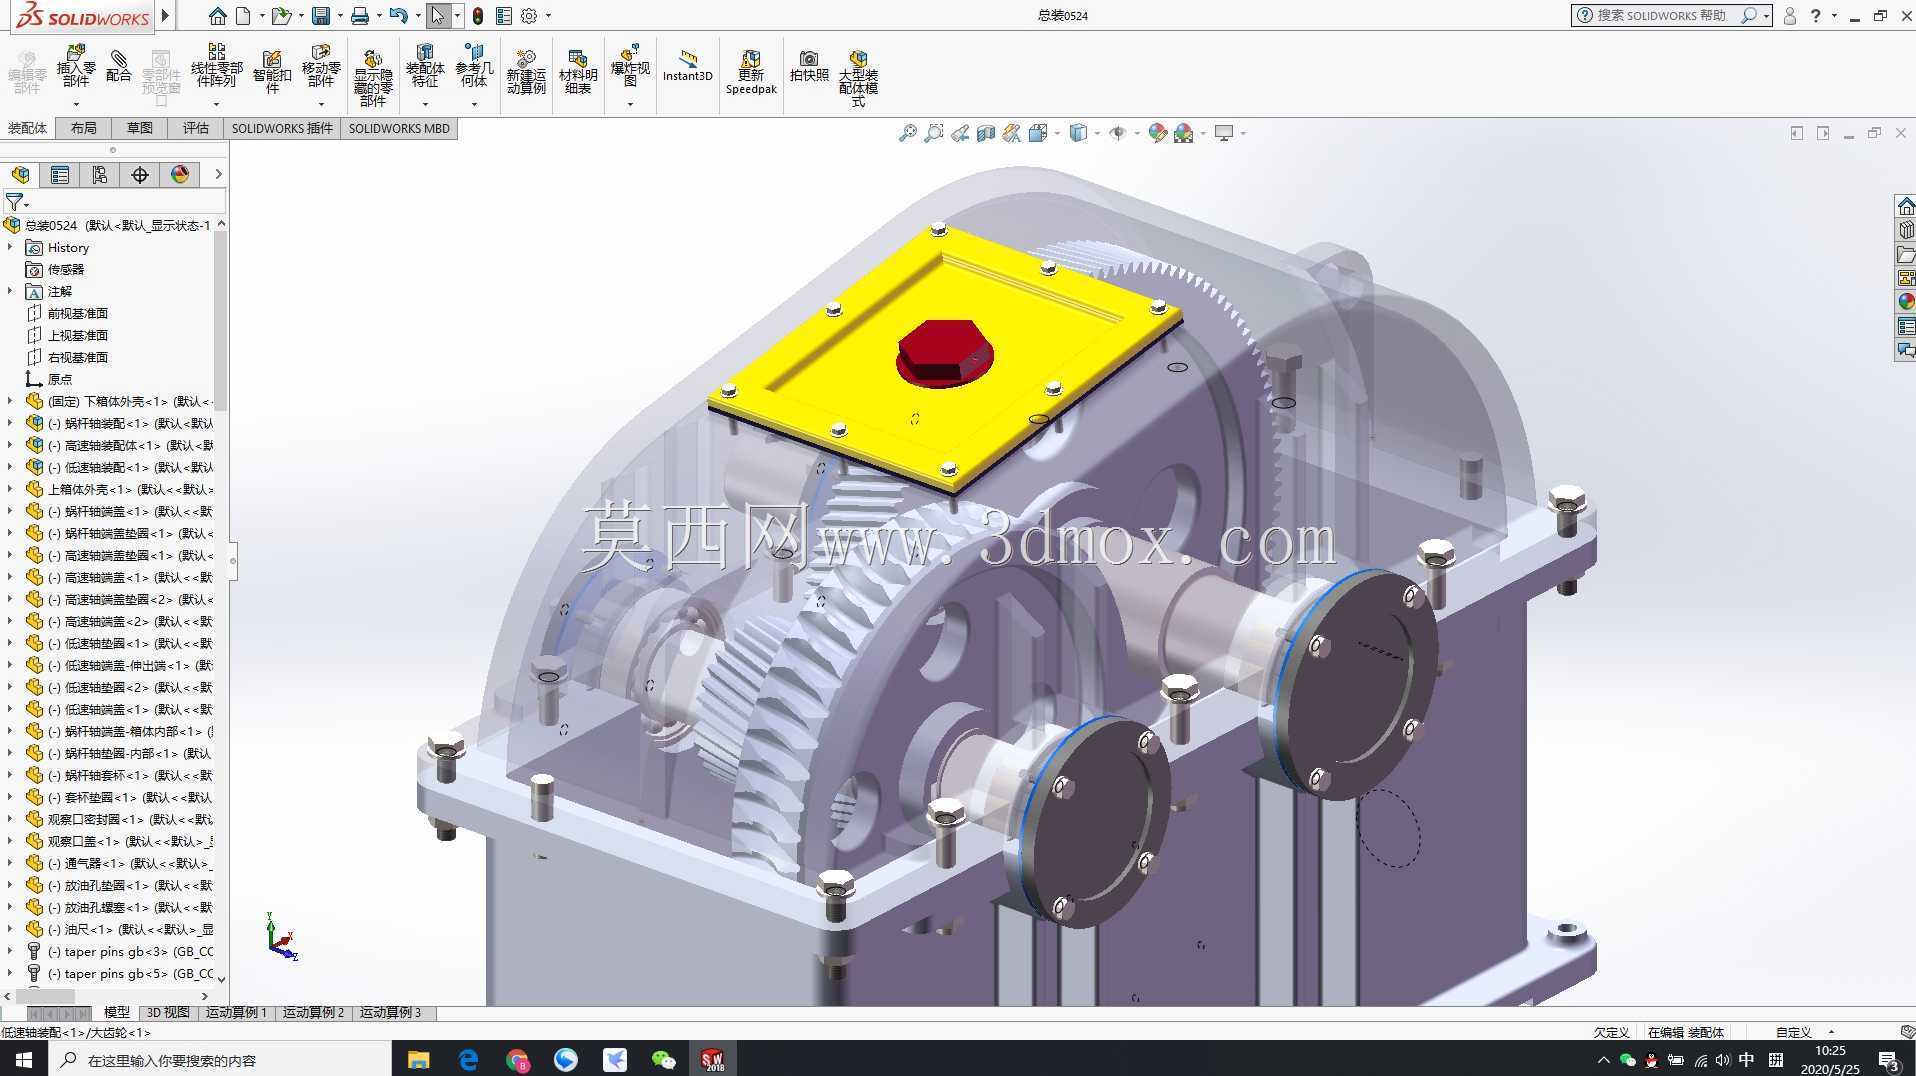Click feature tree horizontal scrollbar
The height and width of the screenshot is (1076, 1916).
(45, 996)
